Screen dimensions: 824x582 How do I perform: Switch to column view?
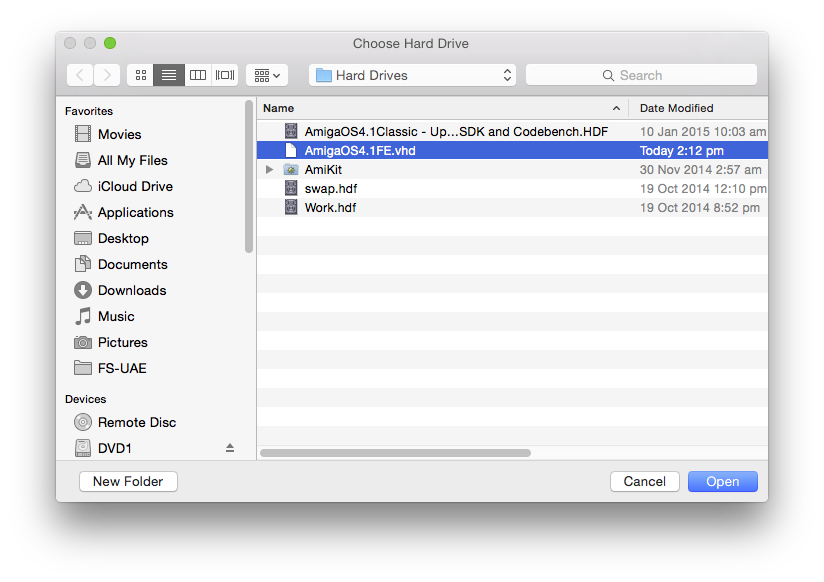click(198, 75)
